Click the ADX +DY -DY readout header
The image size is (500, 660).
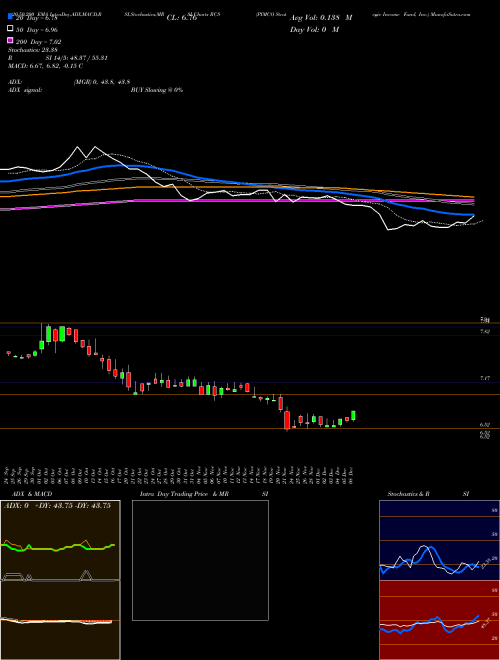tap(57, 506)
